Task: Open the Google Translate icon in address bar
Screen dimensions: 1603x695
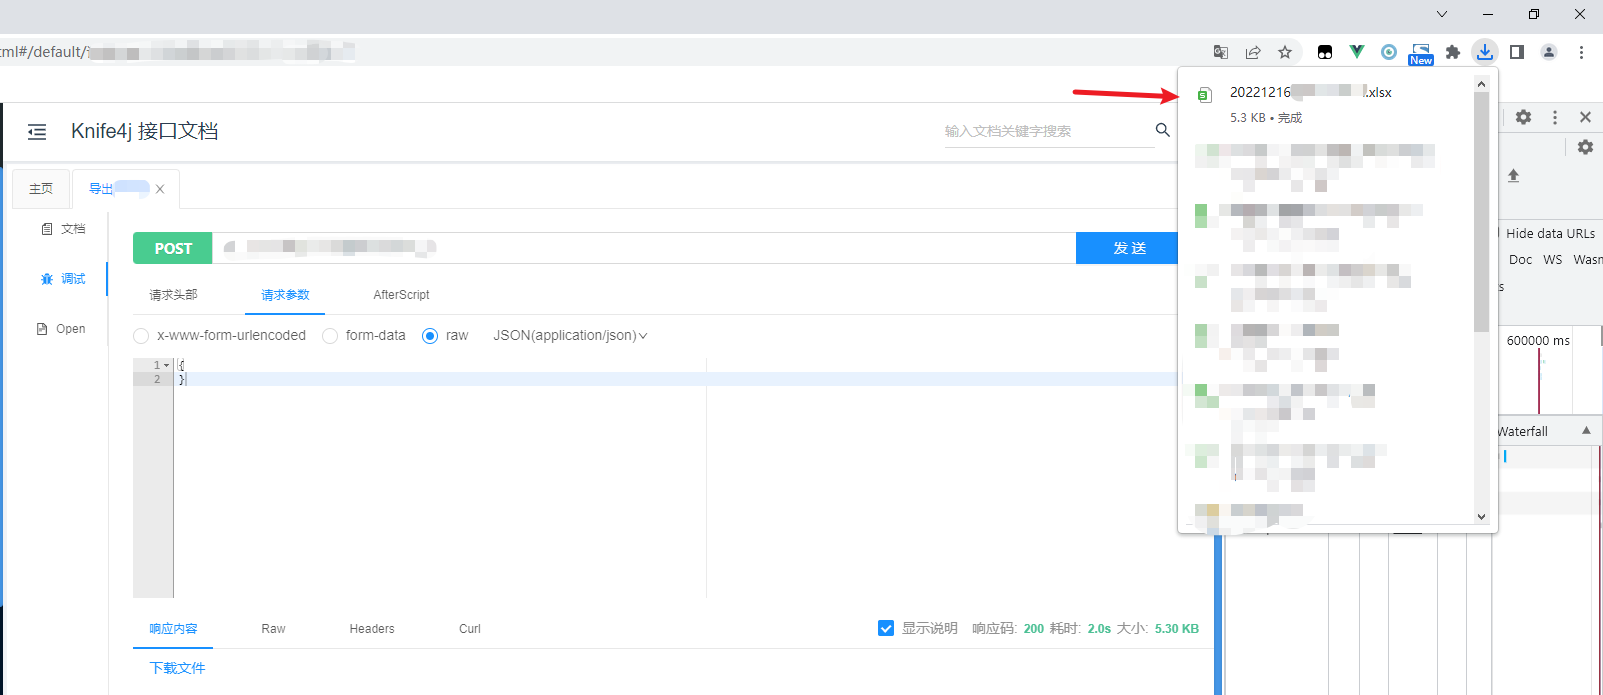Action: [1221, 52]
